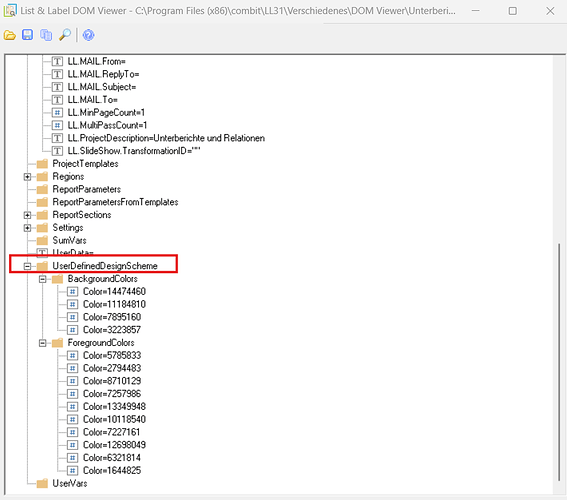567x500 pixels.
Task: Open search with the magnifier icon
Action: point(65,35)
